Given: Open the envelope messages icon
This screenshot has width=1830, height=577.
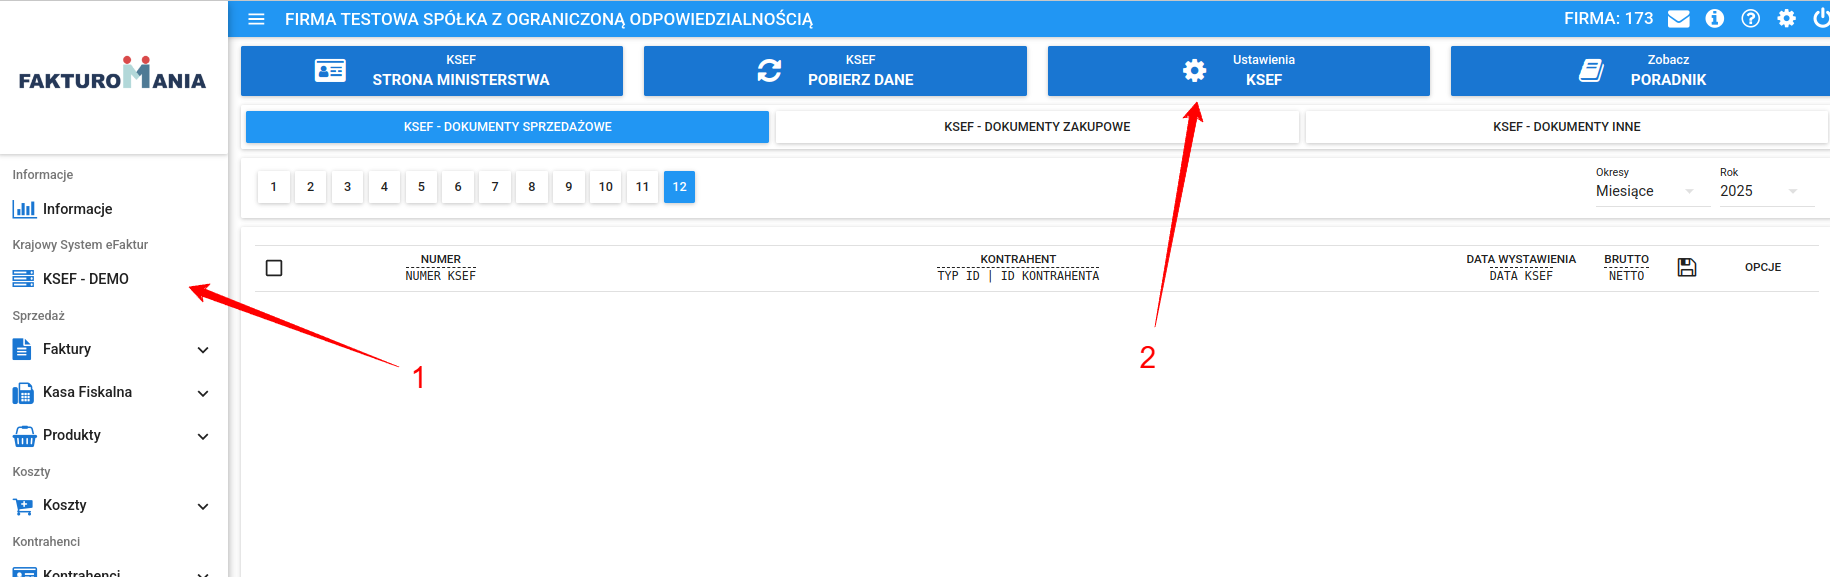Looking at the screenshot, I should (x=1679, y=19).
